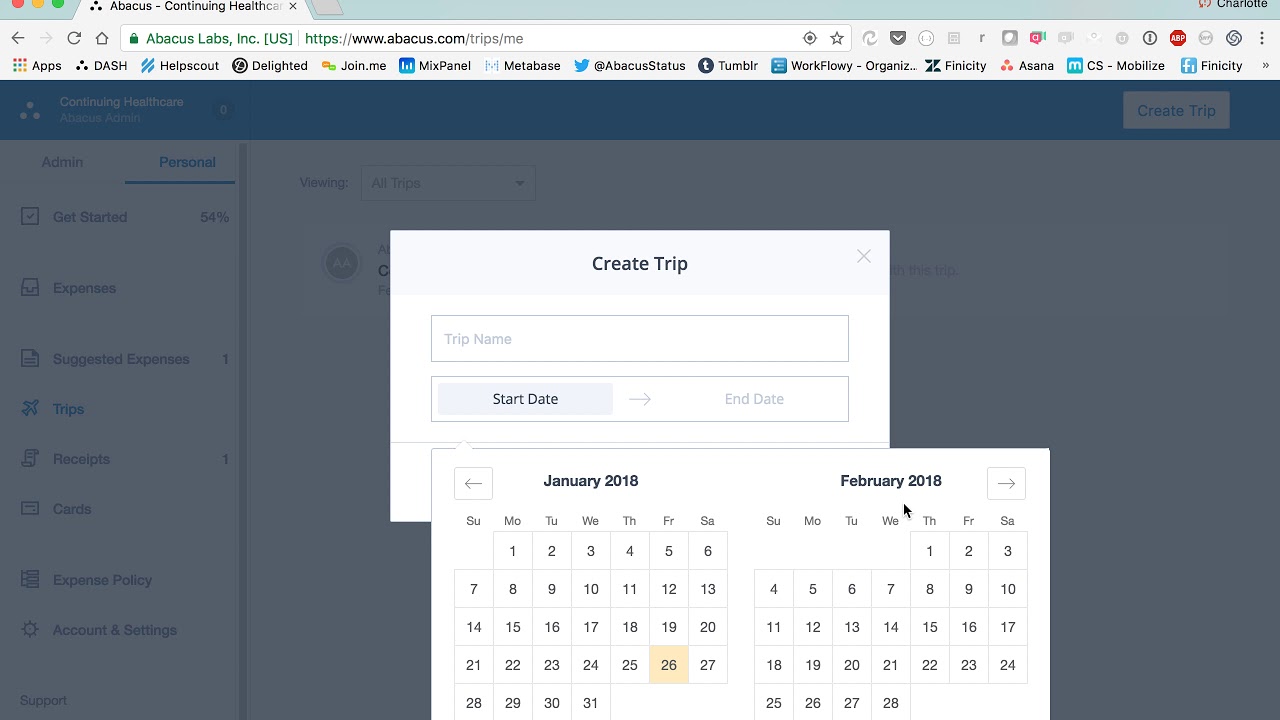This screenshot has height=720, width=1280.
Task: Select the Start Date field
Action: 525,399
